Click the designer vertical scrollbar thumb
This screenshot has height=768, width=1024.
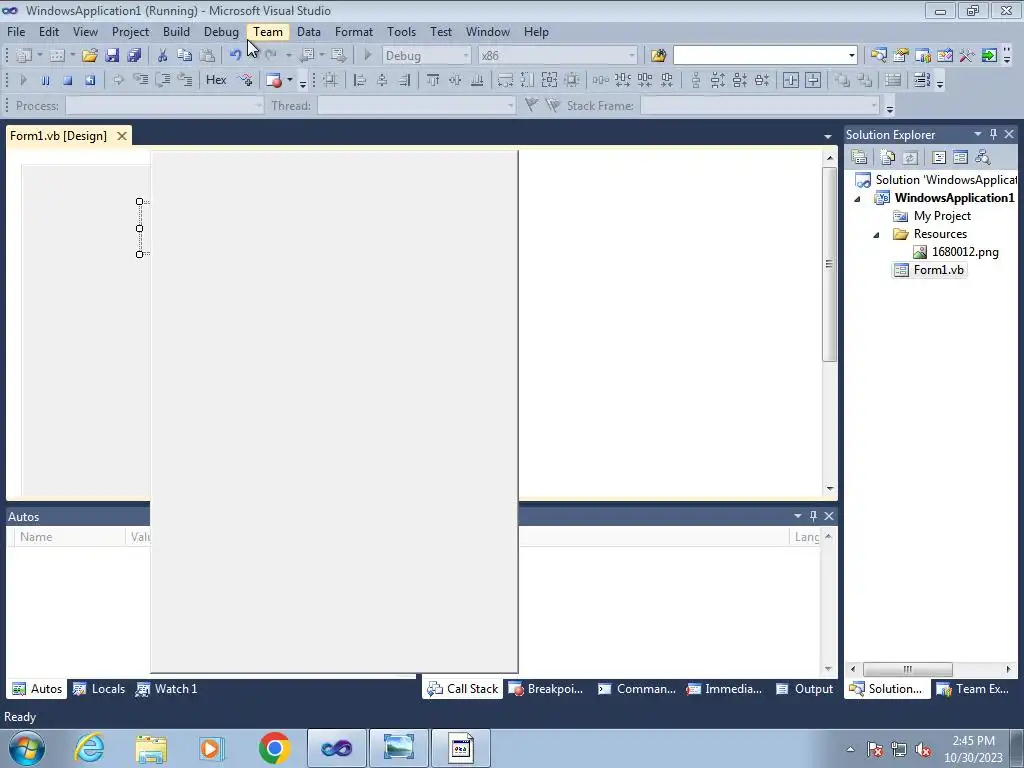[x=829, y=264]
